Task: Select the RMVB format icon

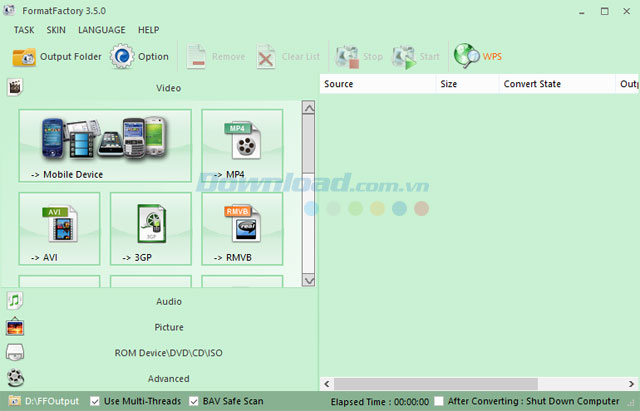Action: (x=242, y=224)
